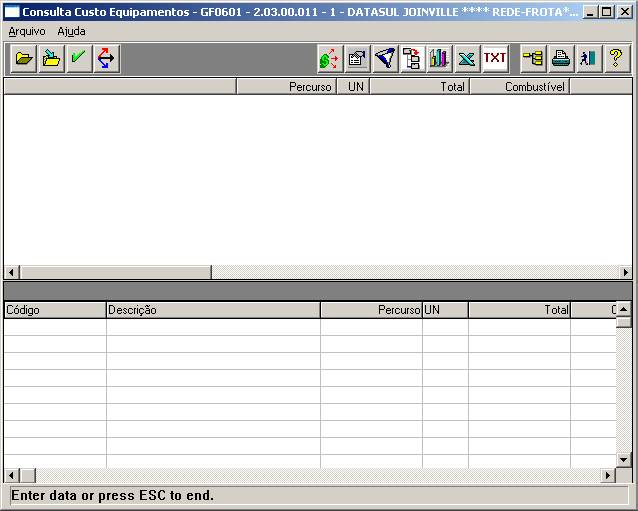Open the properties document icon
The height and width of the screenshot is (511, 638).
[x=357, y=59]
